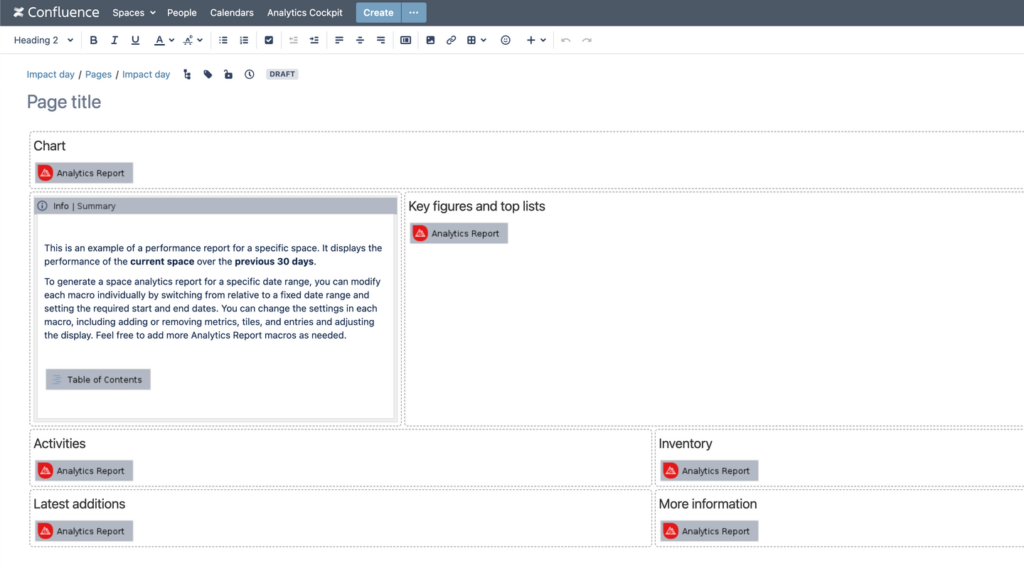Image resolution: width=1024 pixels, height=571 pixels.
Task: Open the last Impact day breadcrumb
Action: (146, 74)
